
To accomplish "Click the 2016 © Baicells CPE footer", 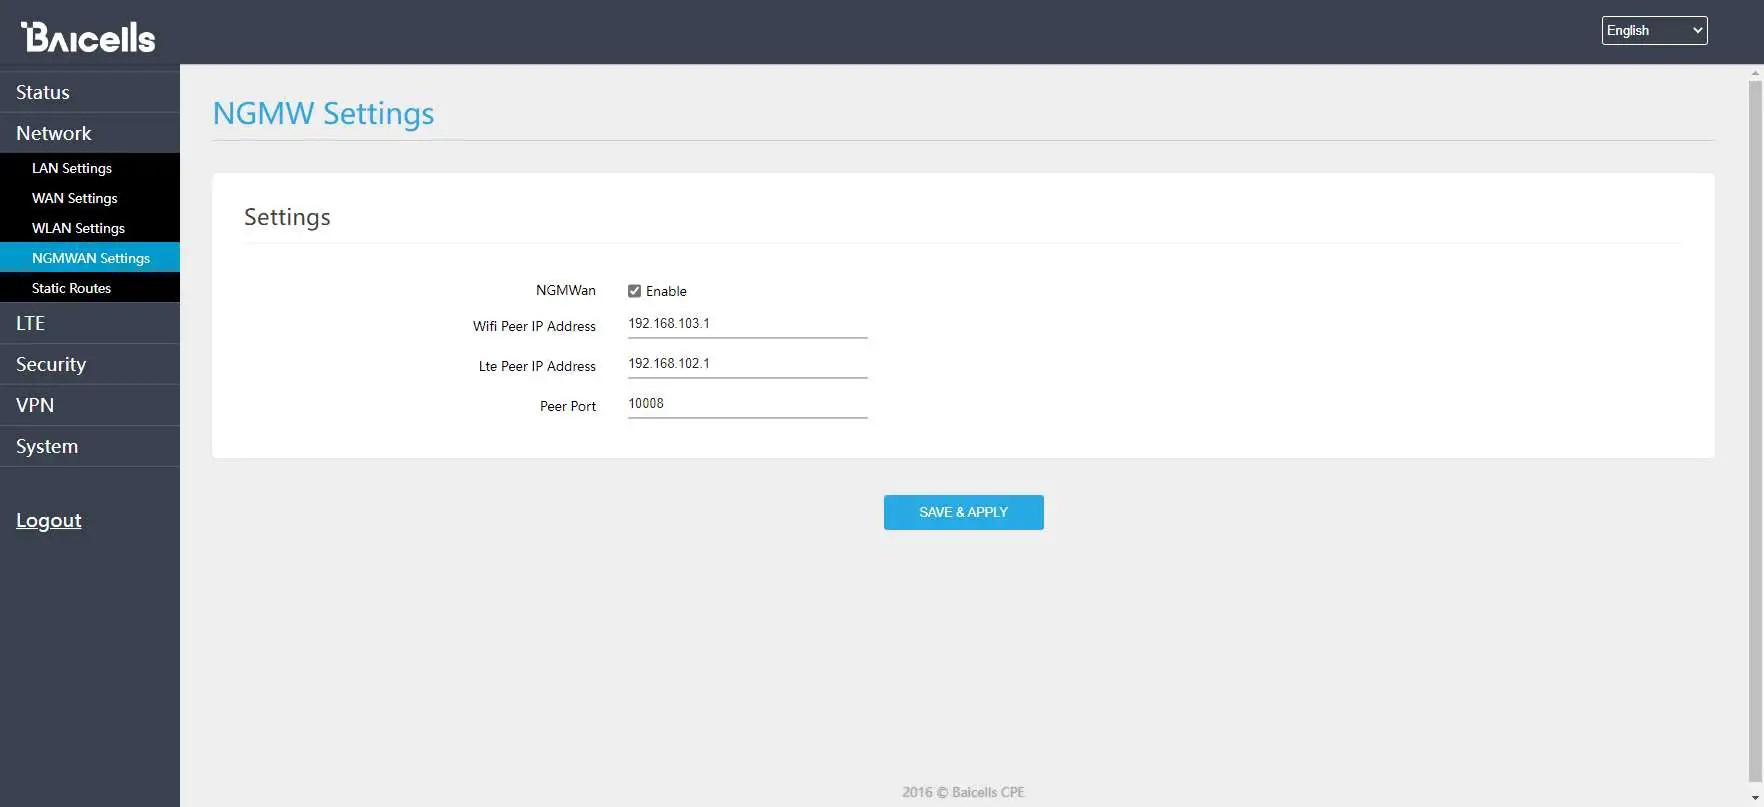I will [963, 792].
